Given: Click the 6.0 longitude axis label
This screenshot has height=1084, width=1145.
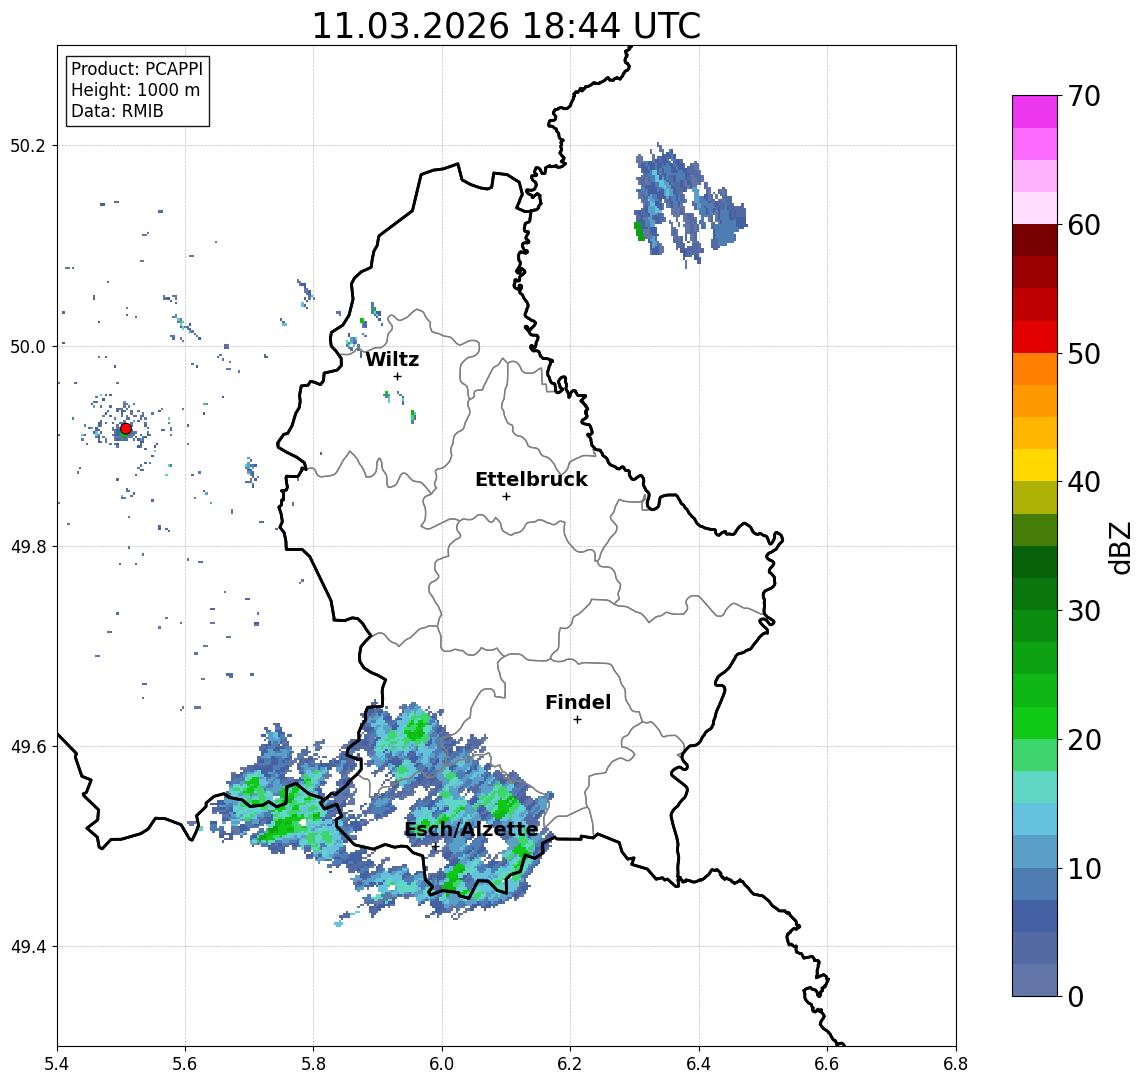Looking at the screenshot, I should click(443, 1064).
